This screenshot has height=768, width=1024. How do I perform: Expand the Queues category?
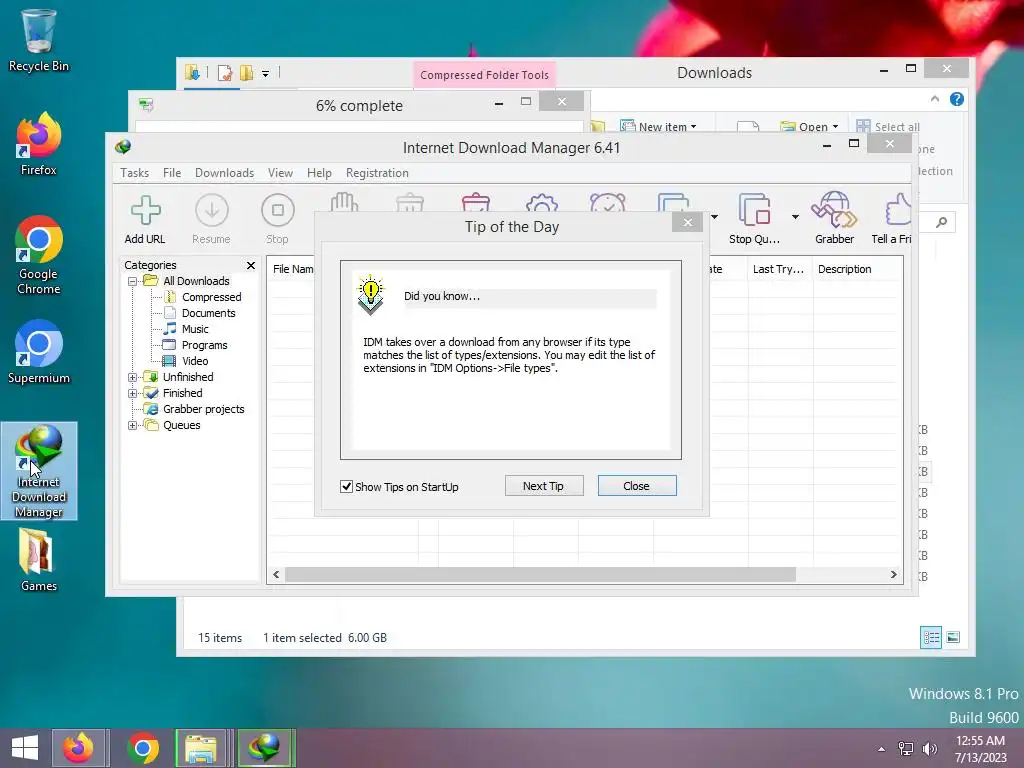coord(133,426)
